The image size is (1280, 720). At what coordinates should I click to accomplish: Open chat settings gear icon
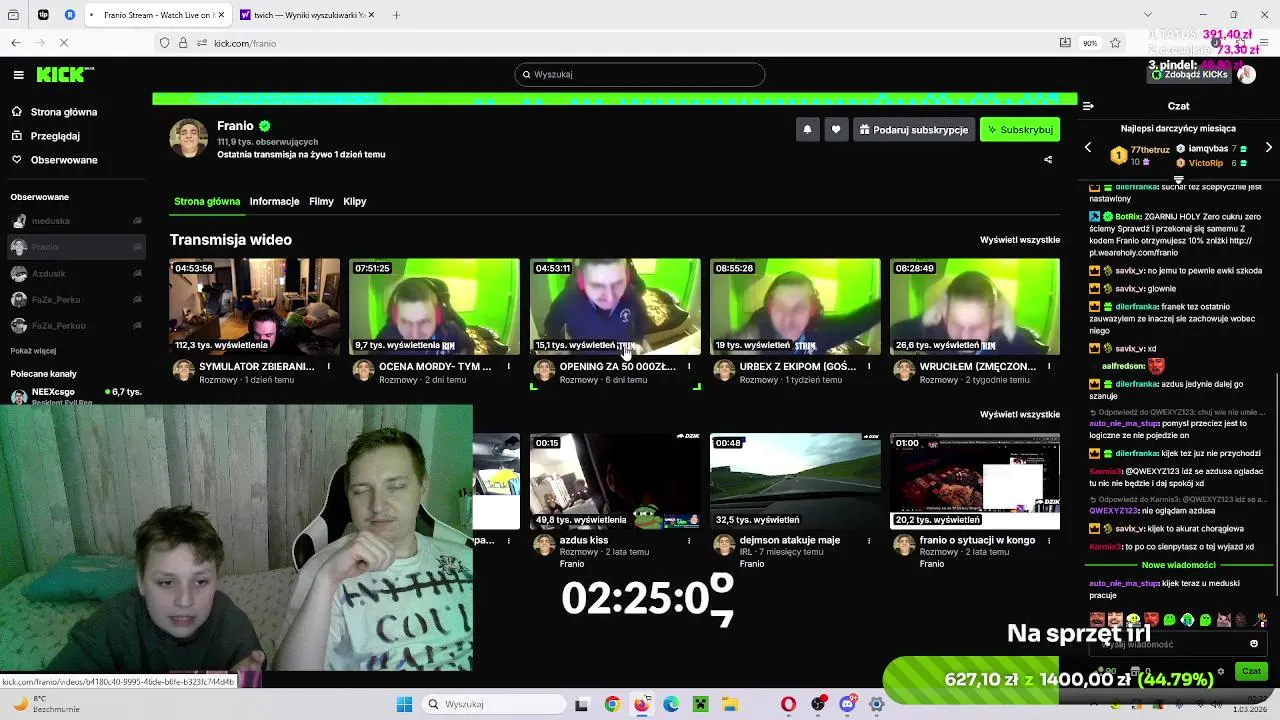coord(1221,672)
